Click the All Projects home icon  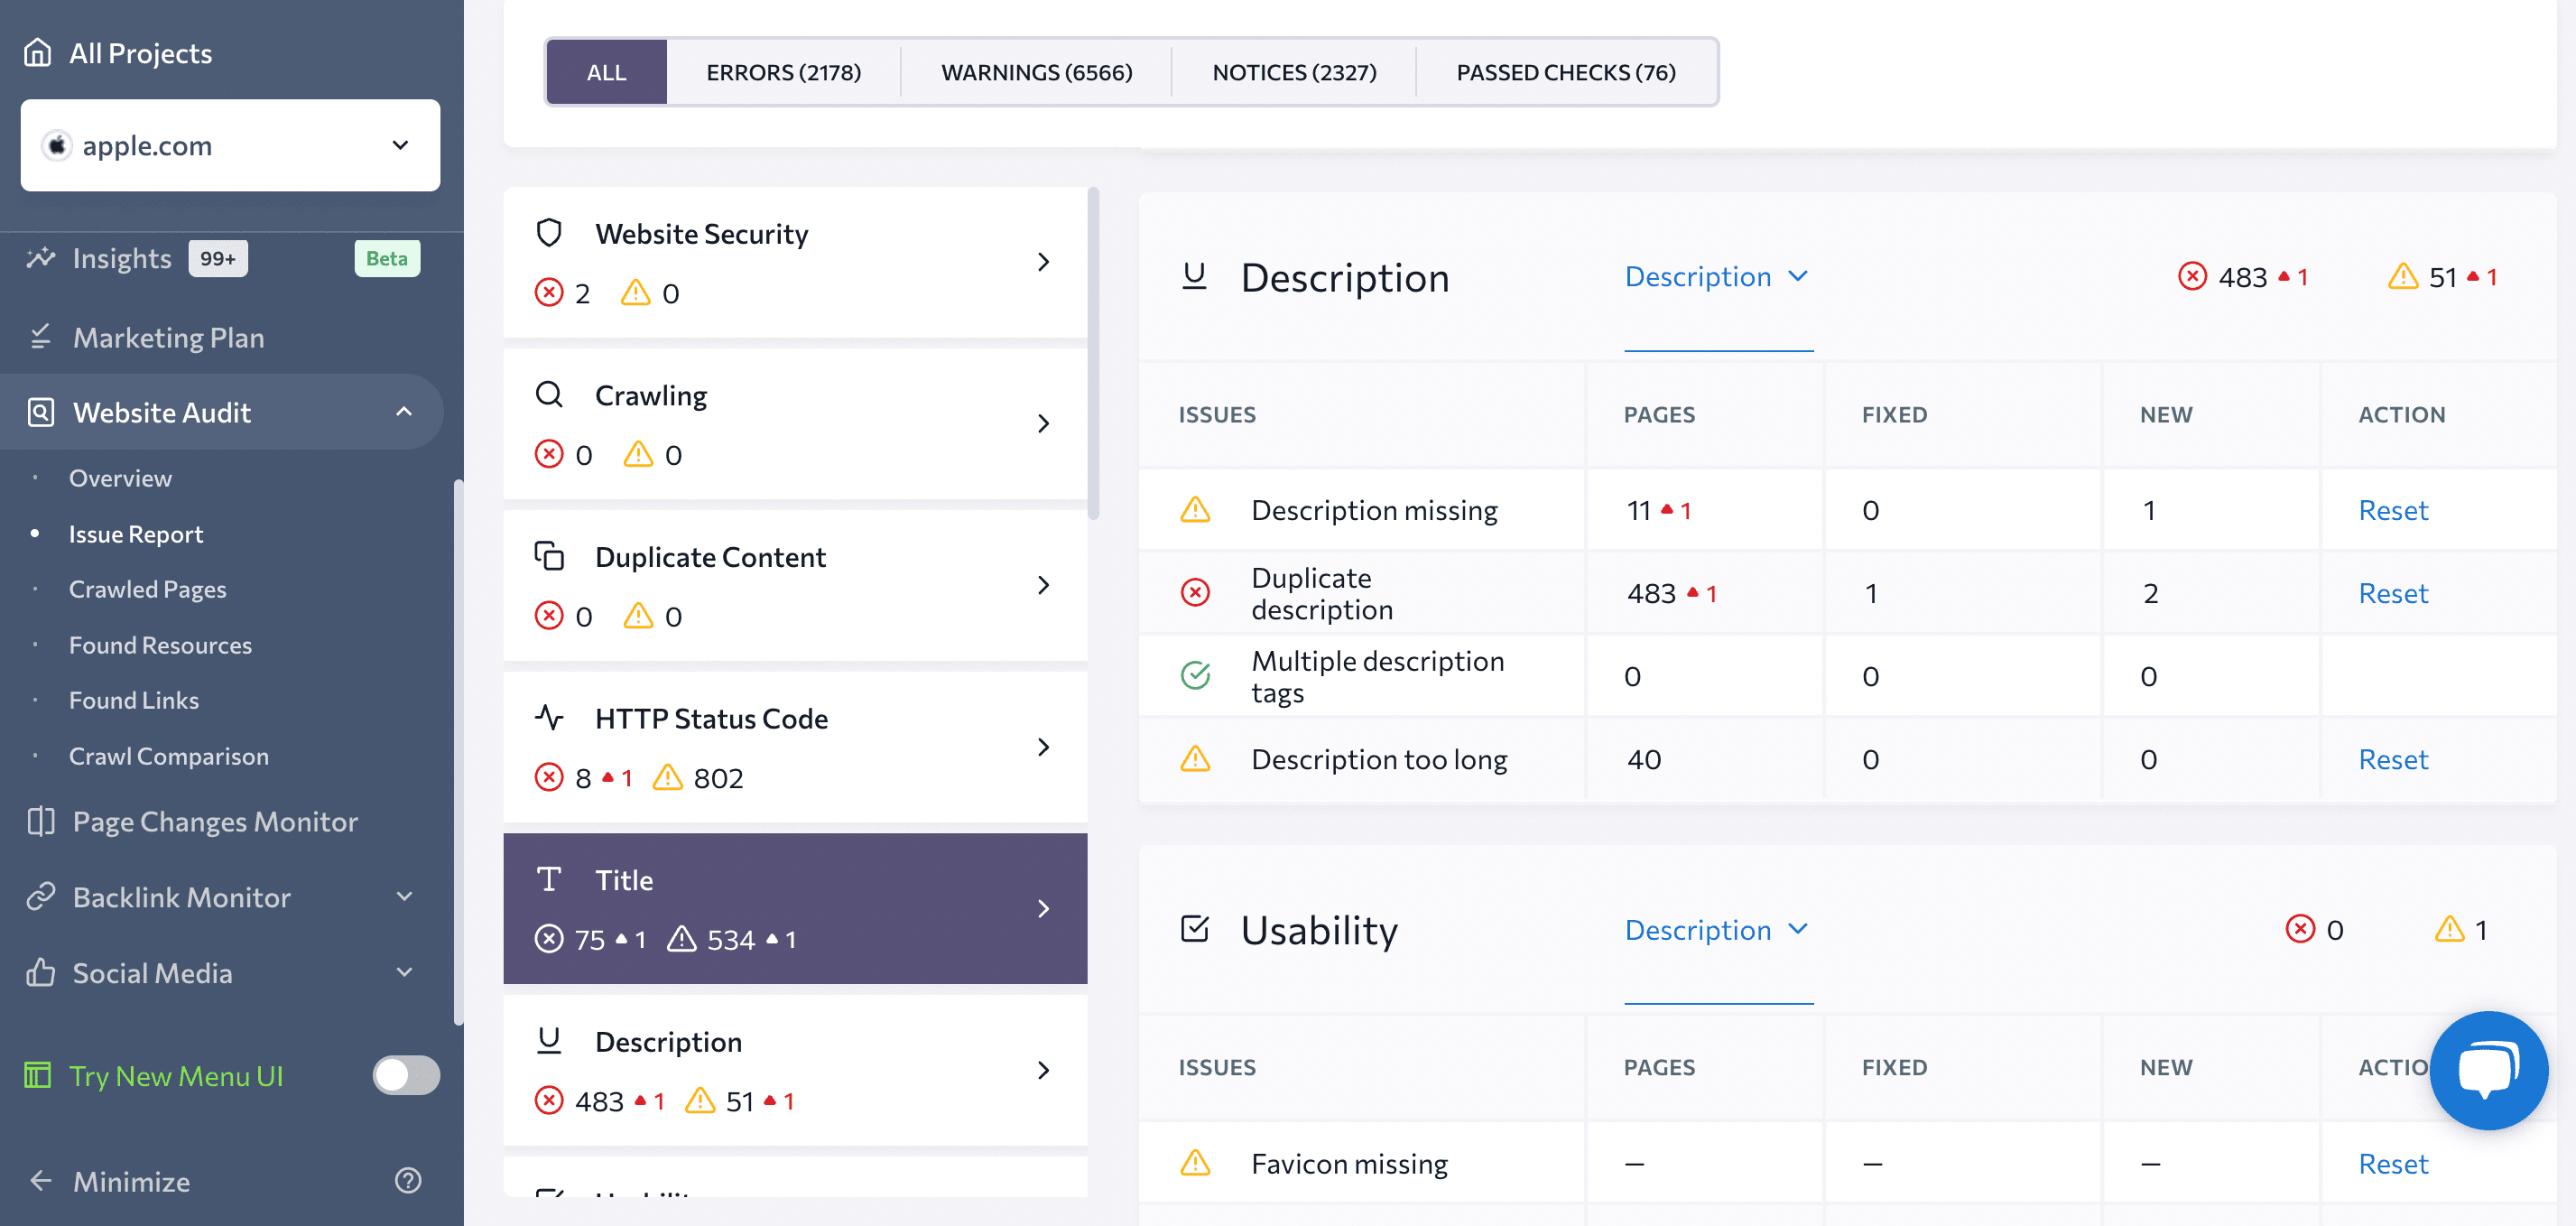38,52
